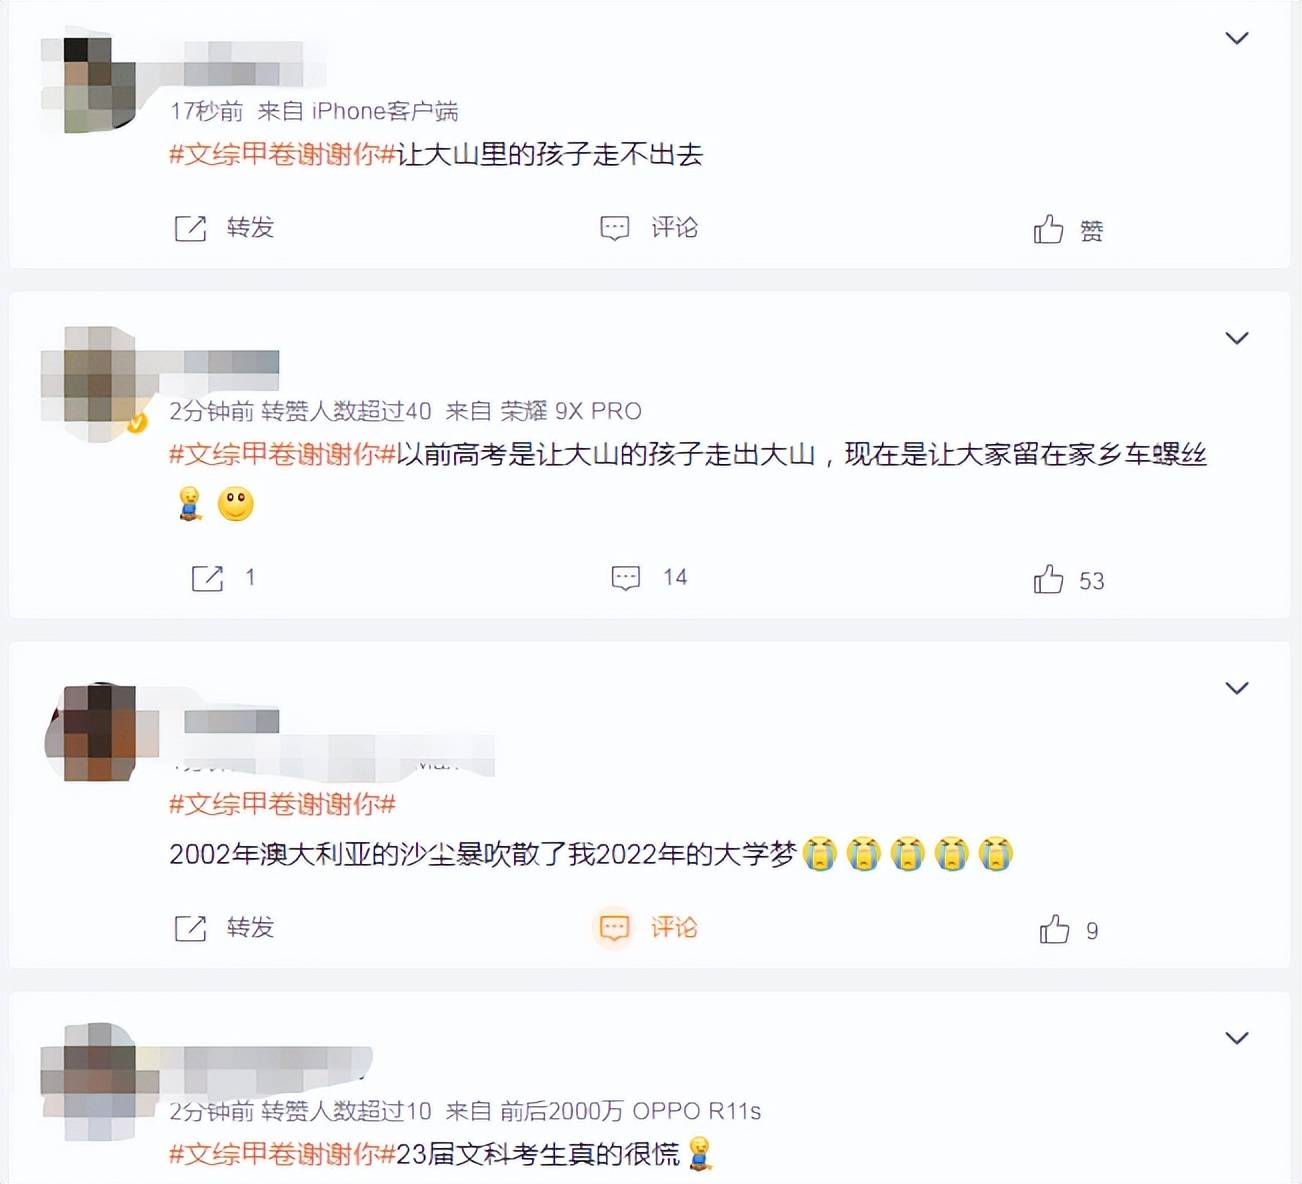Open highlighted comment icon on sandstorm post
1302x1184 pixels.
(614, 928)
